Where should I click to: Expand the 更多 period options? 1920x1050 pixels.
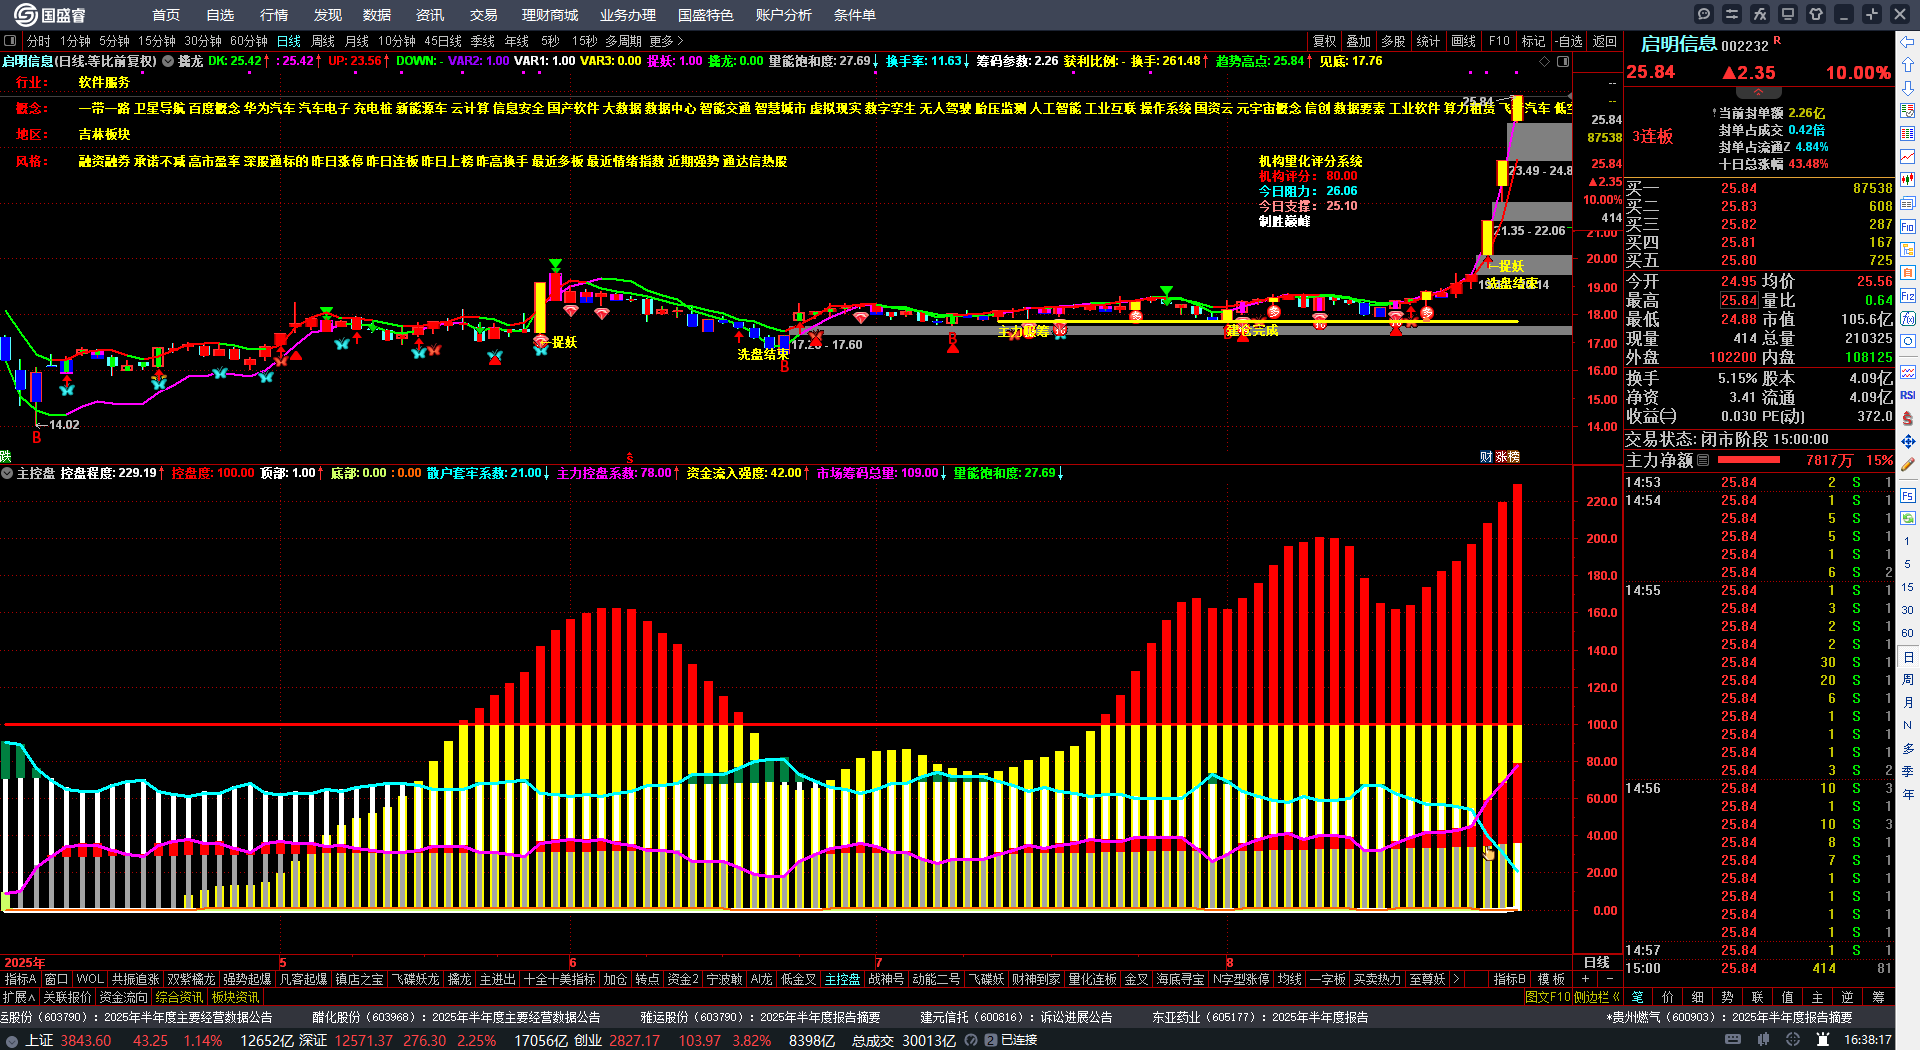(666, 41)
